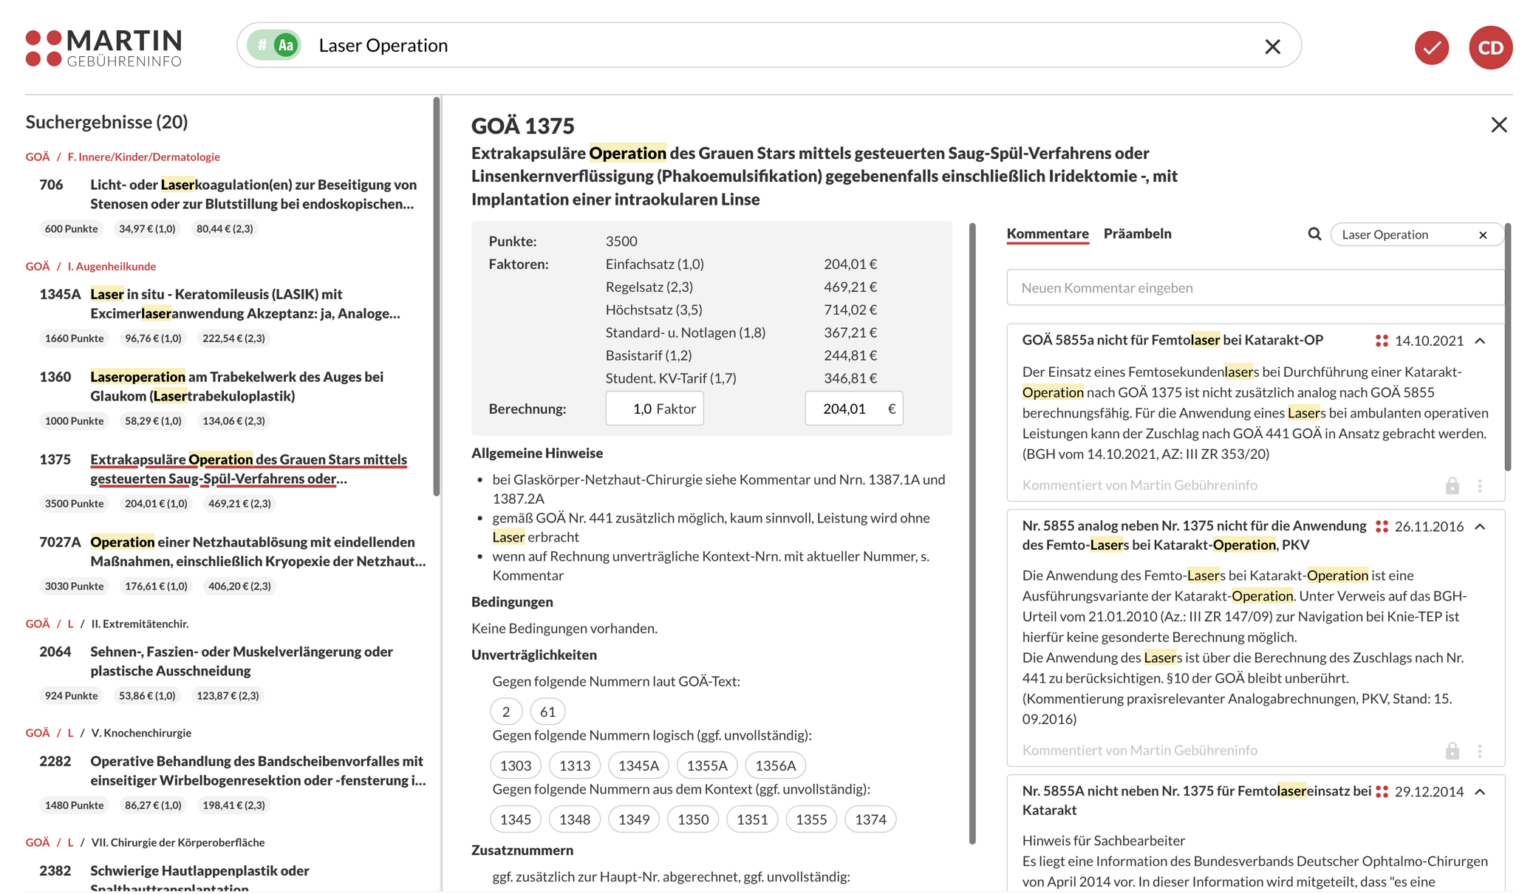Collapse the comment dated 14.10.2021
The width and height of the screenshot is (1536, 894).
(x=1480, y=341)
